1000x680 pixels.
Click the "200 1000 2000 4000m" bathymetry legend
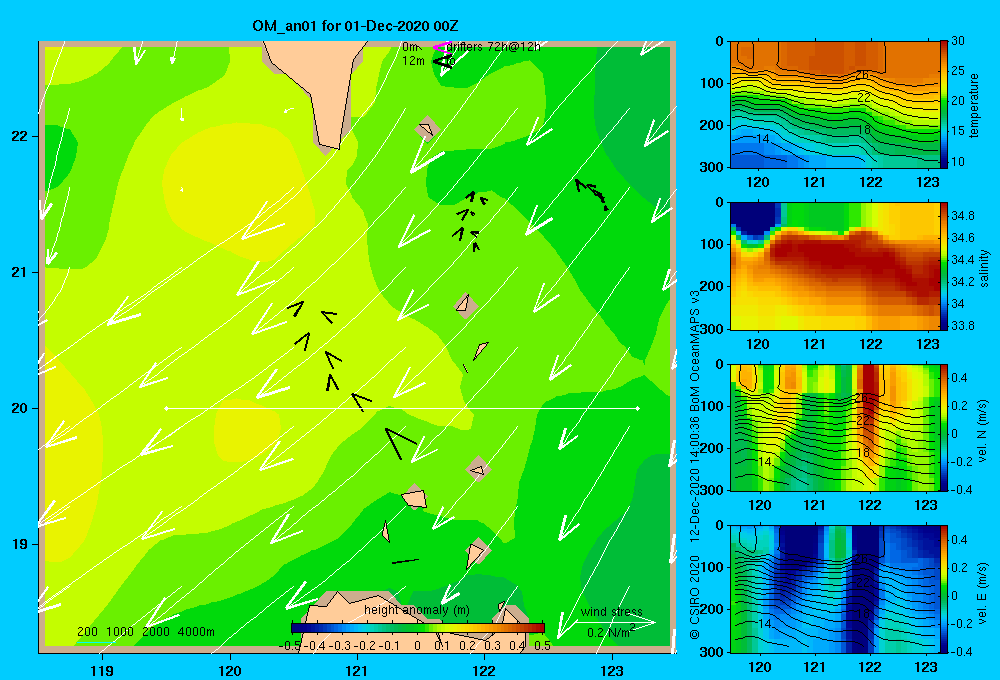[x=145, y=632]
